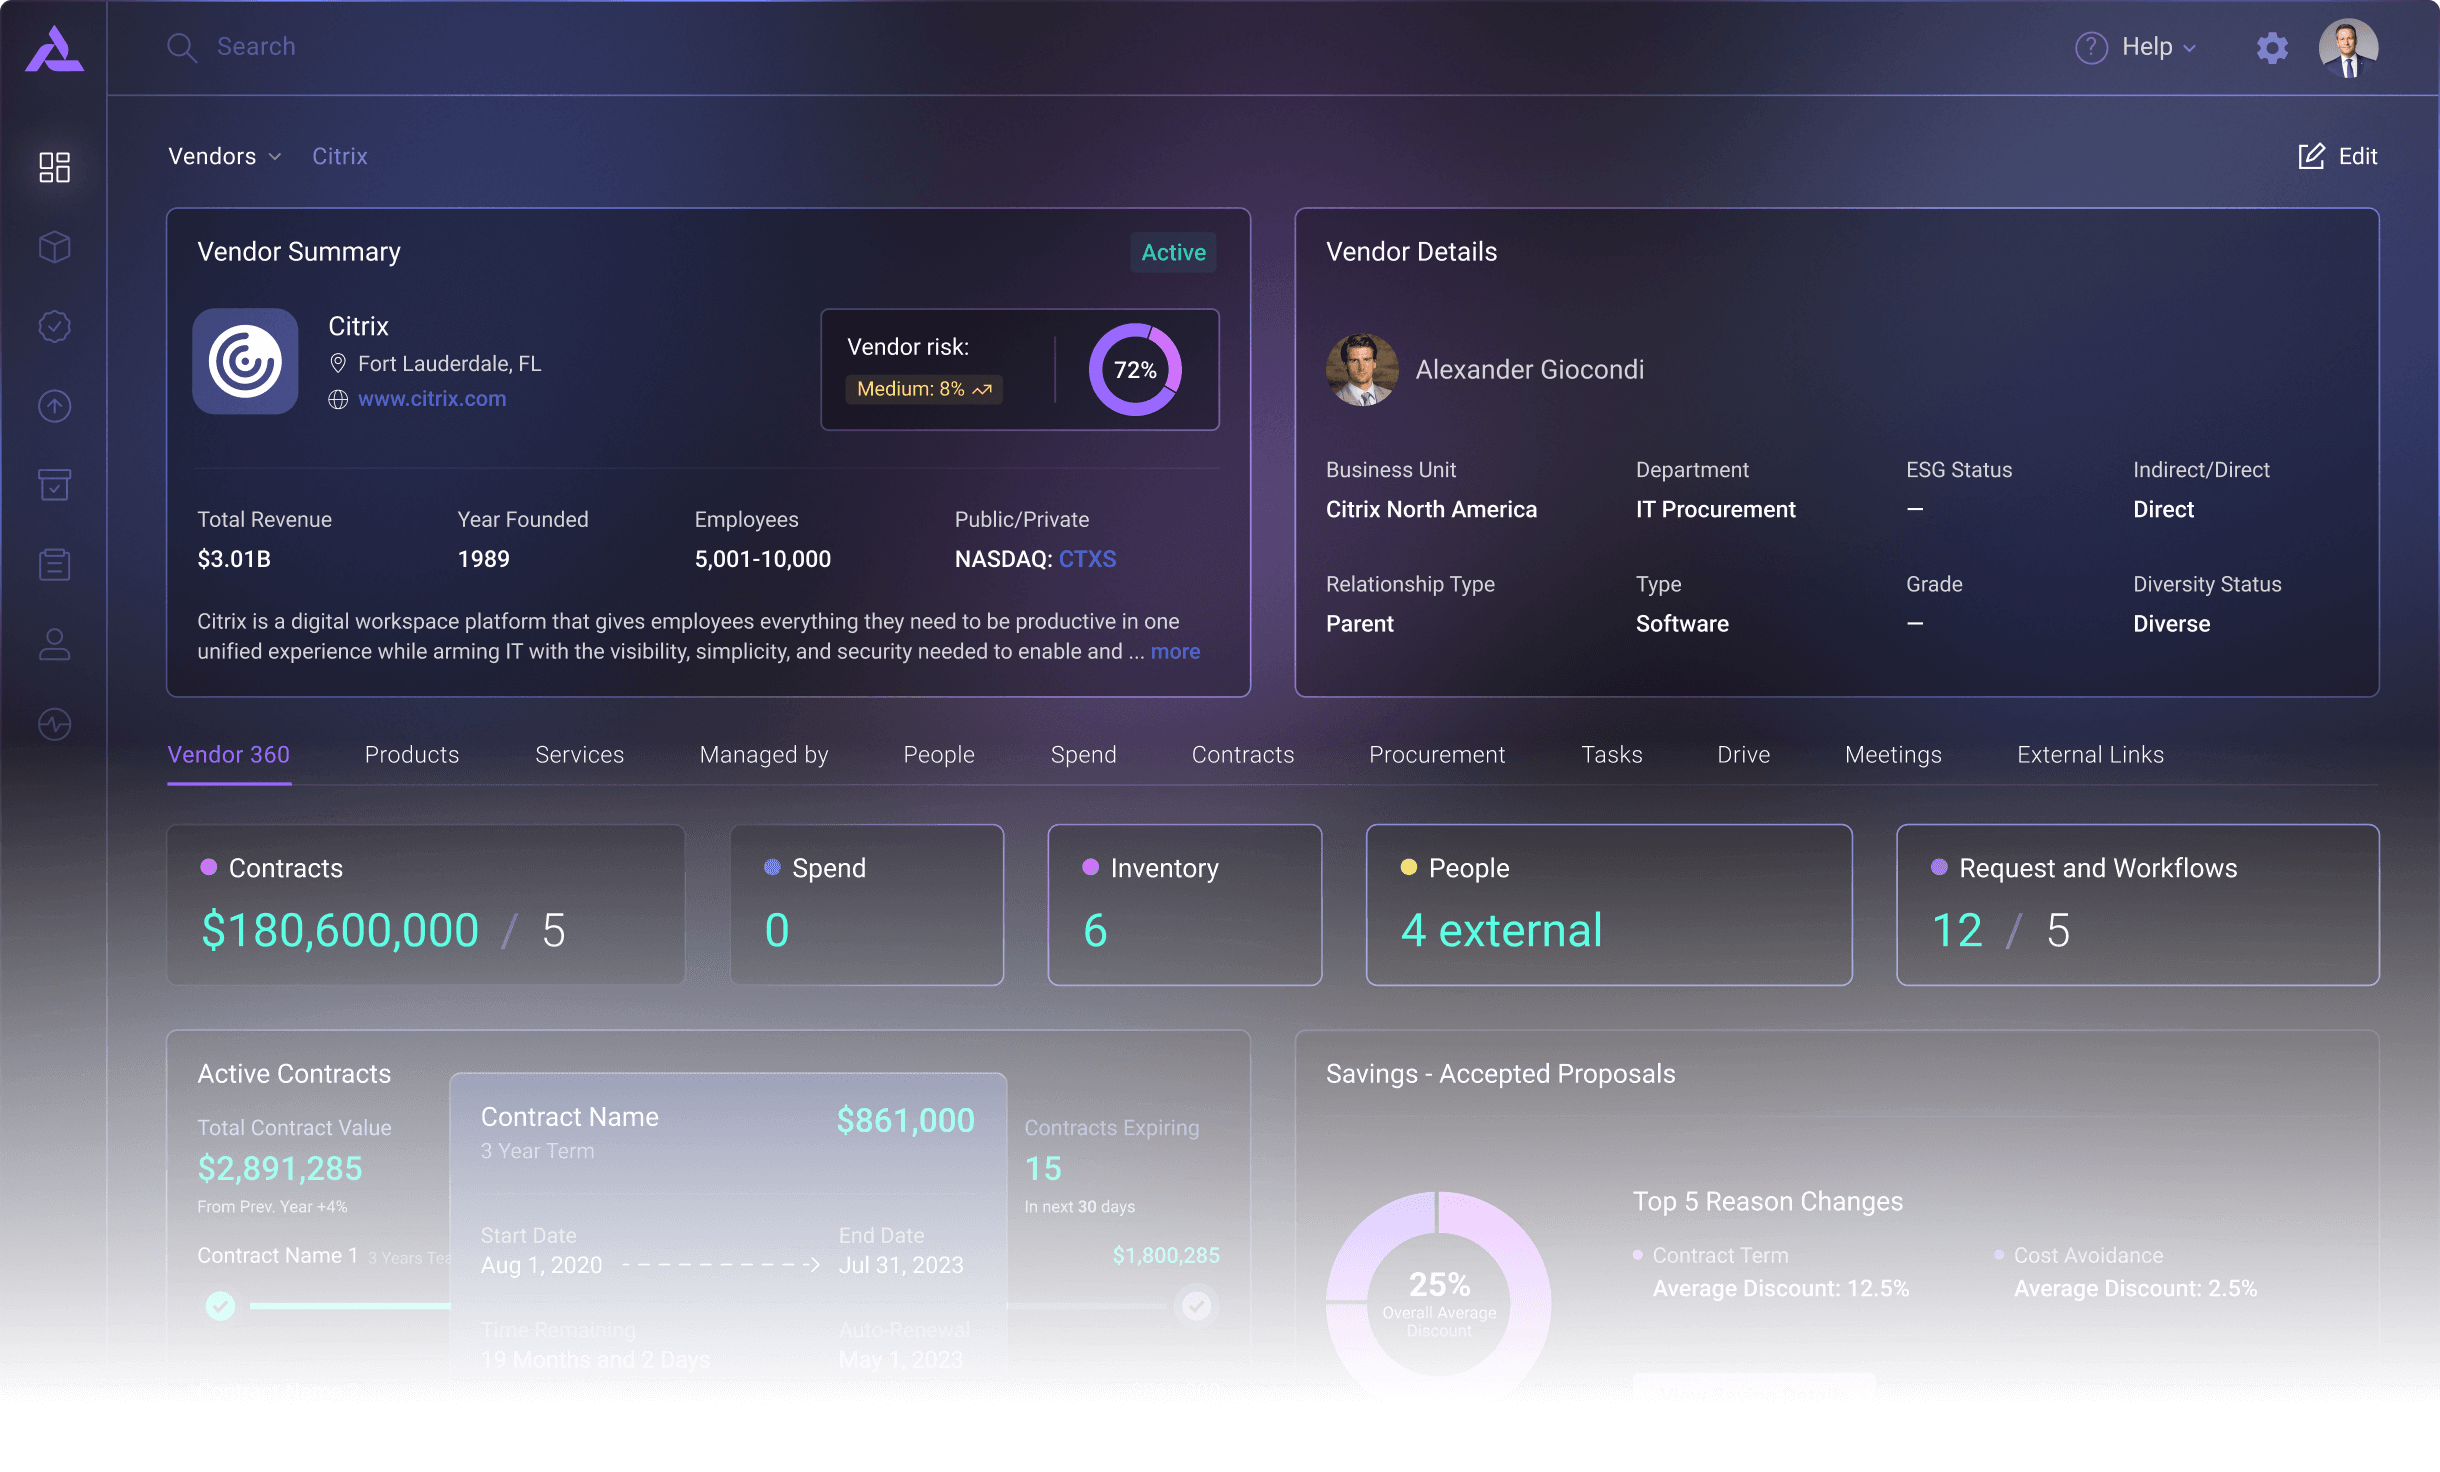2440x1472 pixels.
Task: Switch to the Procurement tab
Action: tap(1437, 755)
